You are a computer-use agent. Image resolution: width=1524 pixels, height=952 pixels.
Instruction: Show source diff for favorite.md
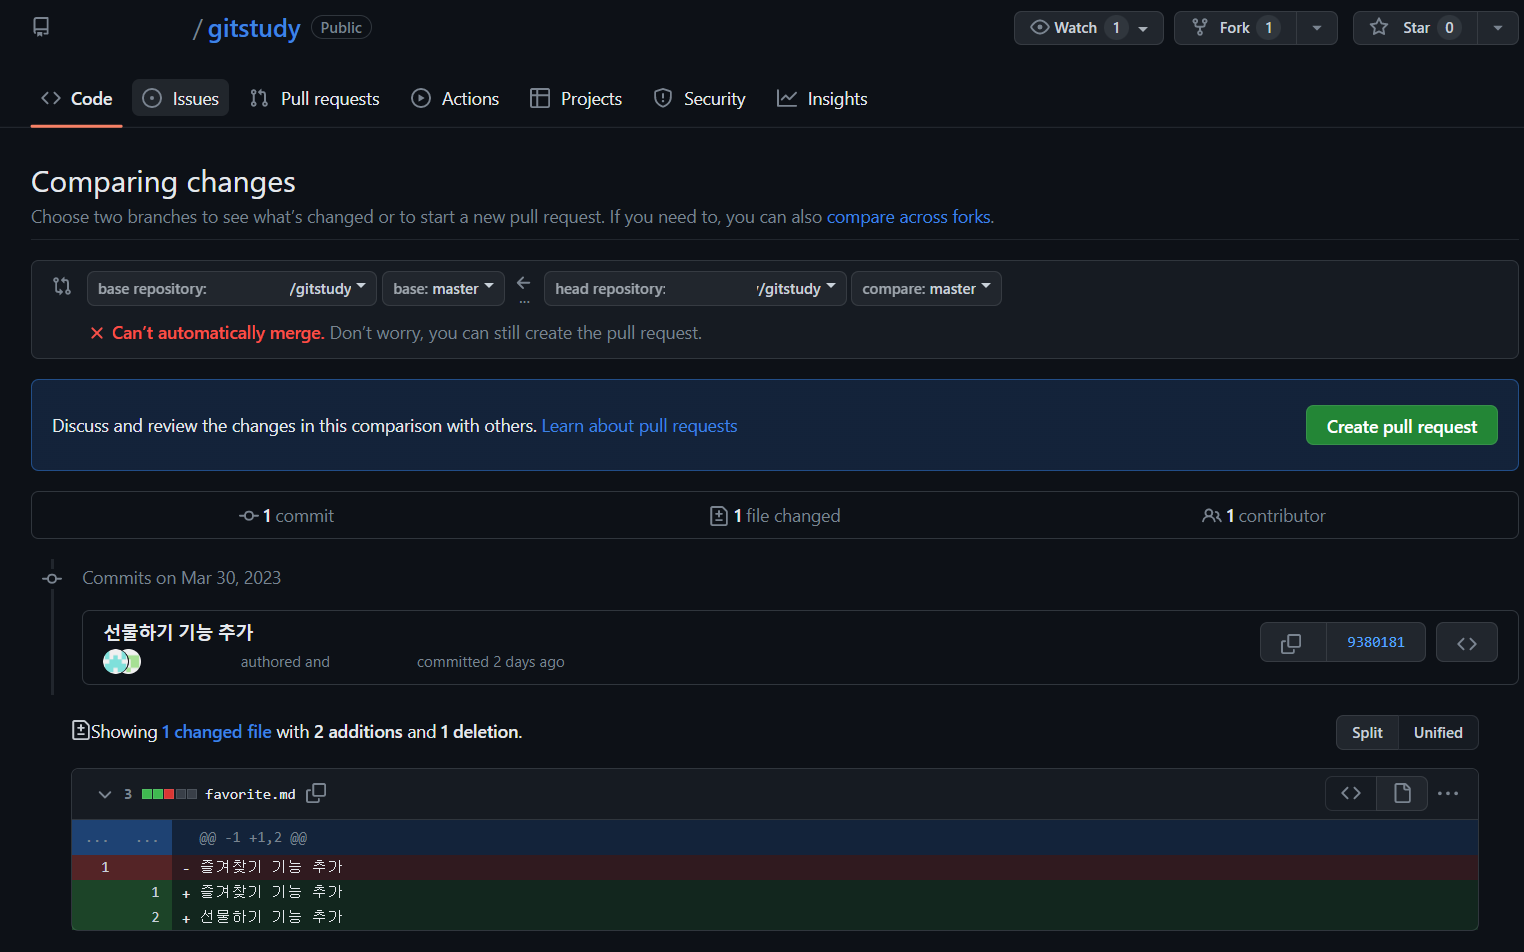pos(1351,793)
